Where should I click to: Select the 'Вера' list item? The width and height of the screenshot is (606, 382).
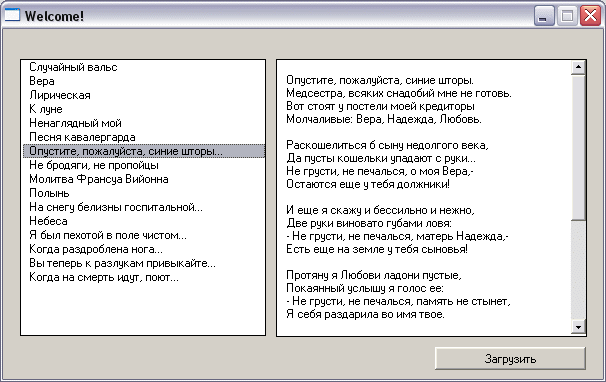pos(144,81)
